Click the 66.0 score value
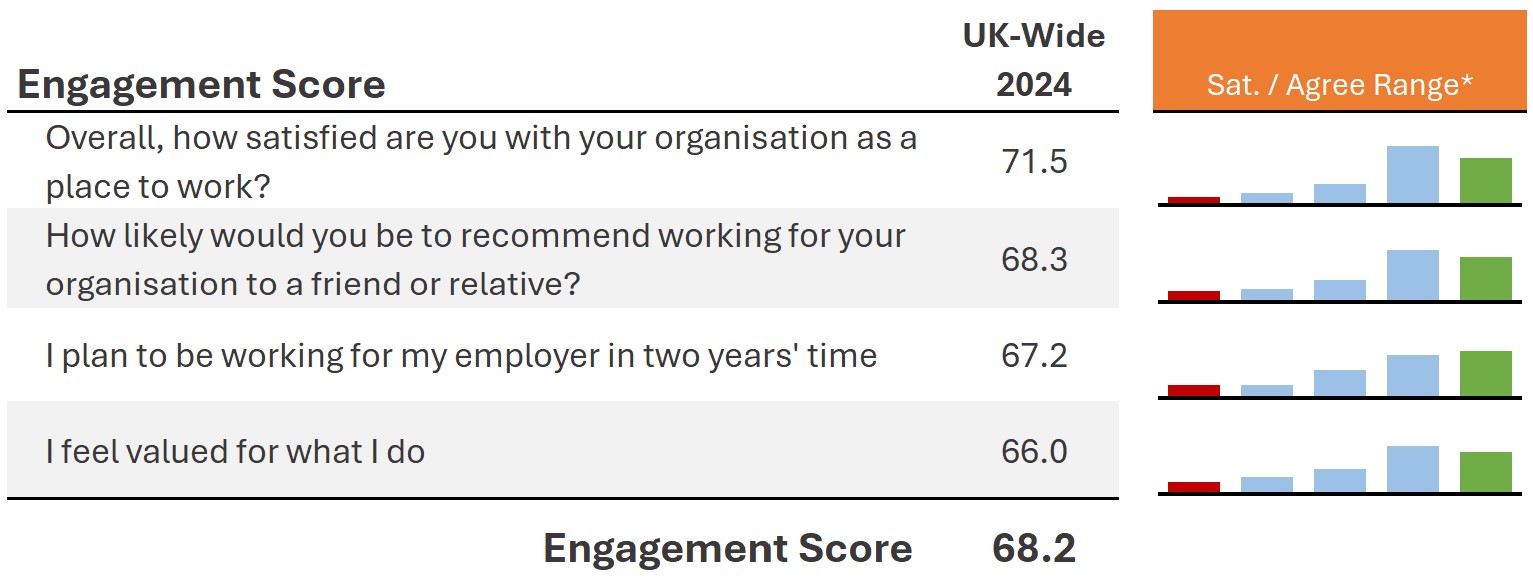This screenshot has width=1533, height=582. (x=1034, y=451)
